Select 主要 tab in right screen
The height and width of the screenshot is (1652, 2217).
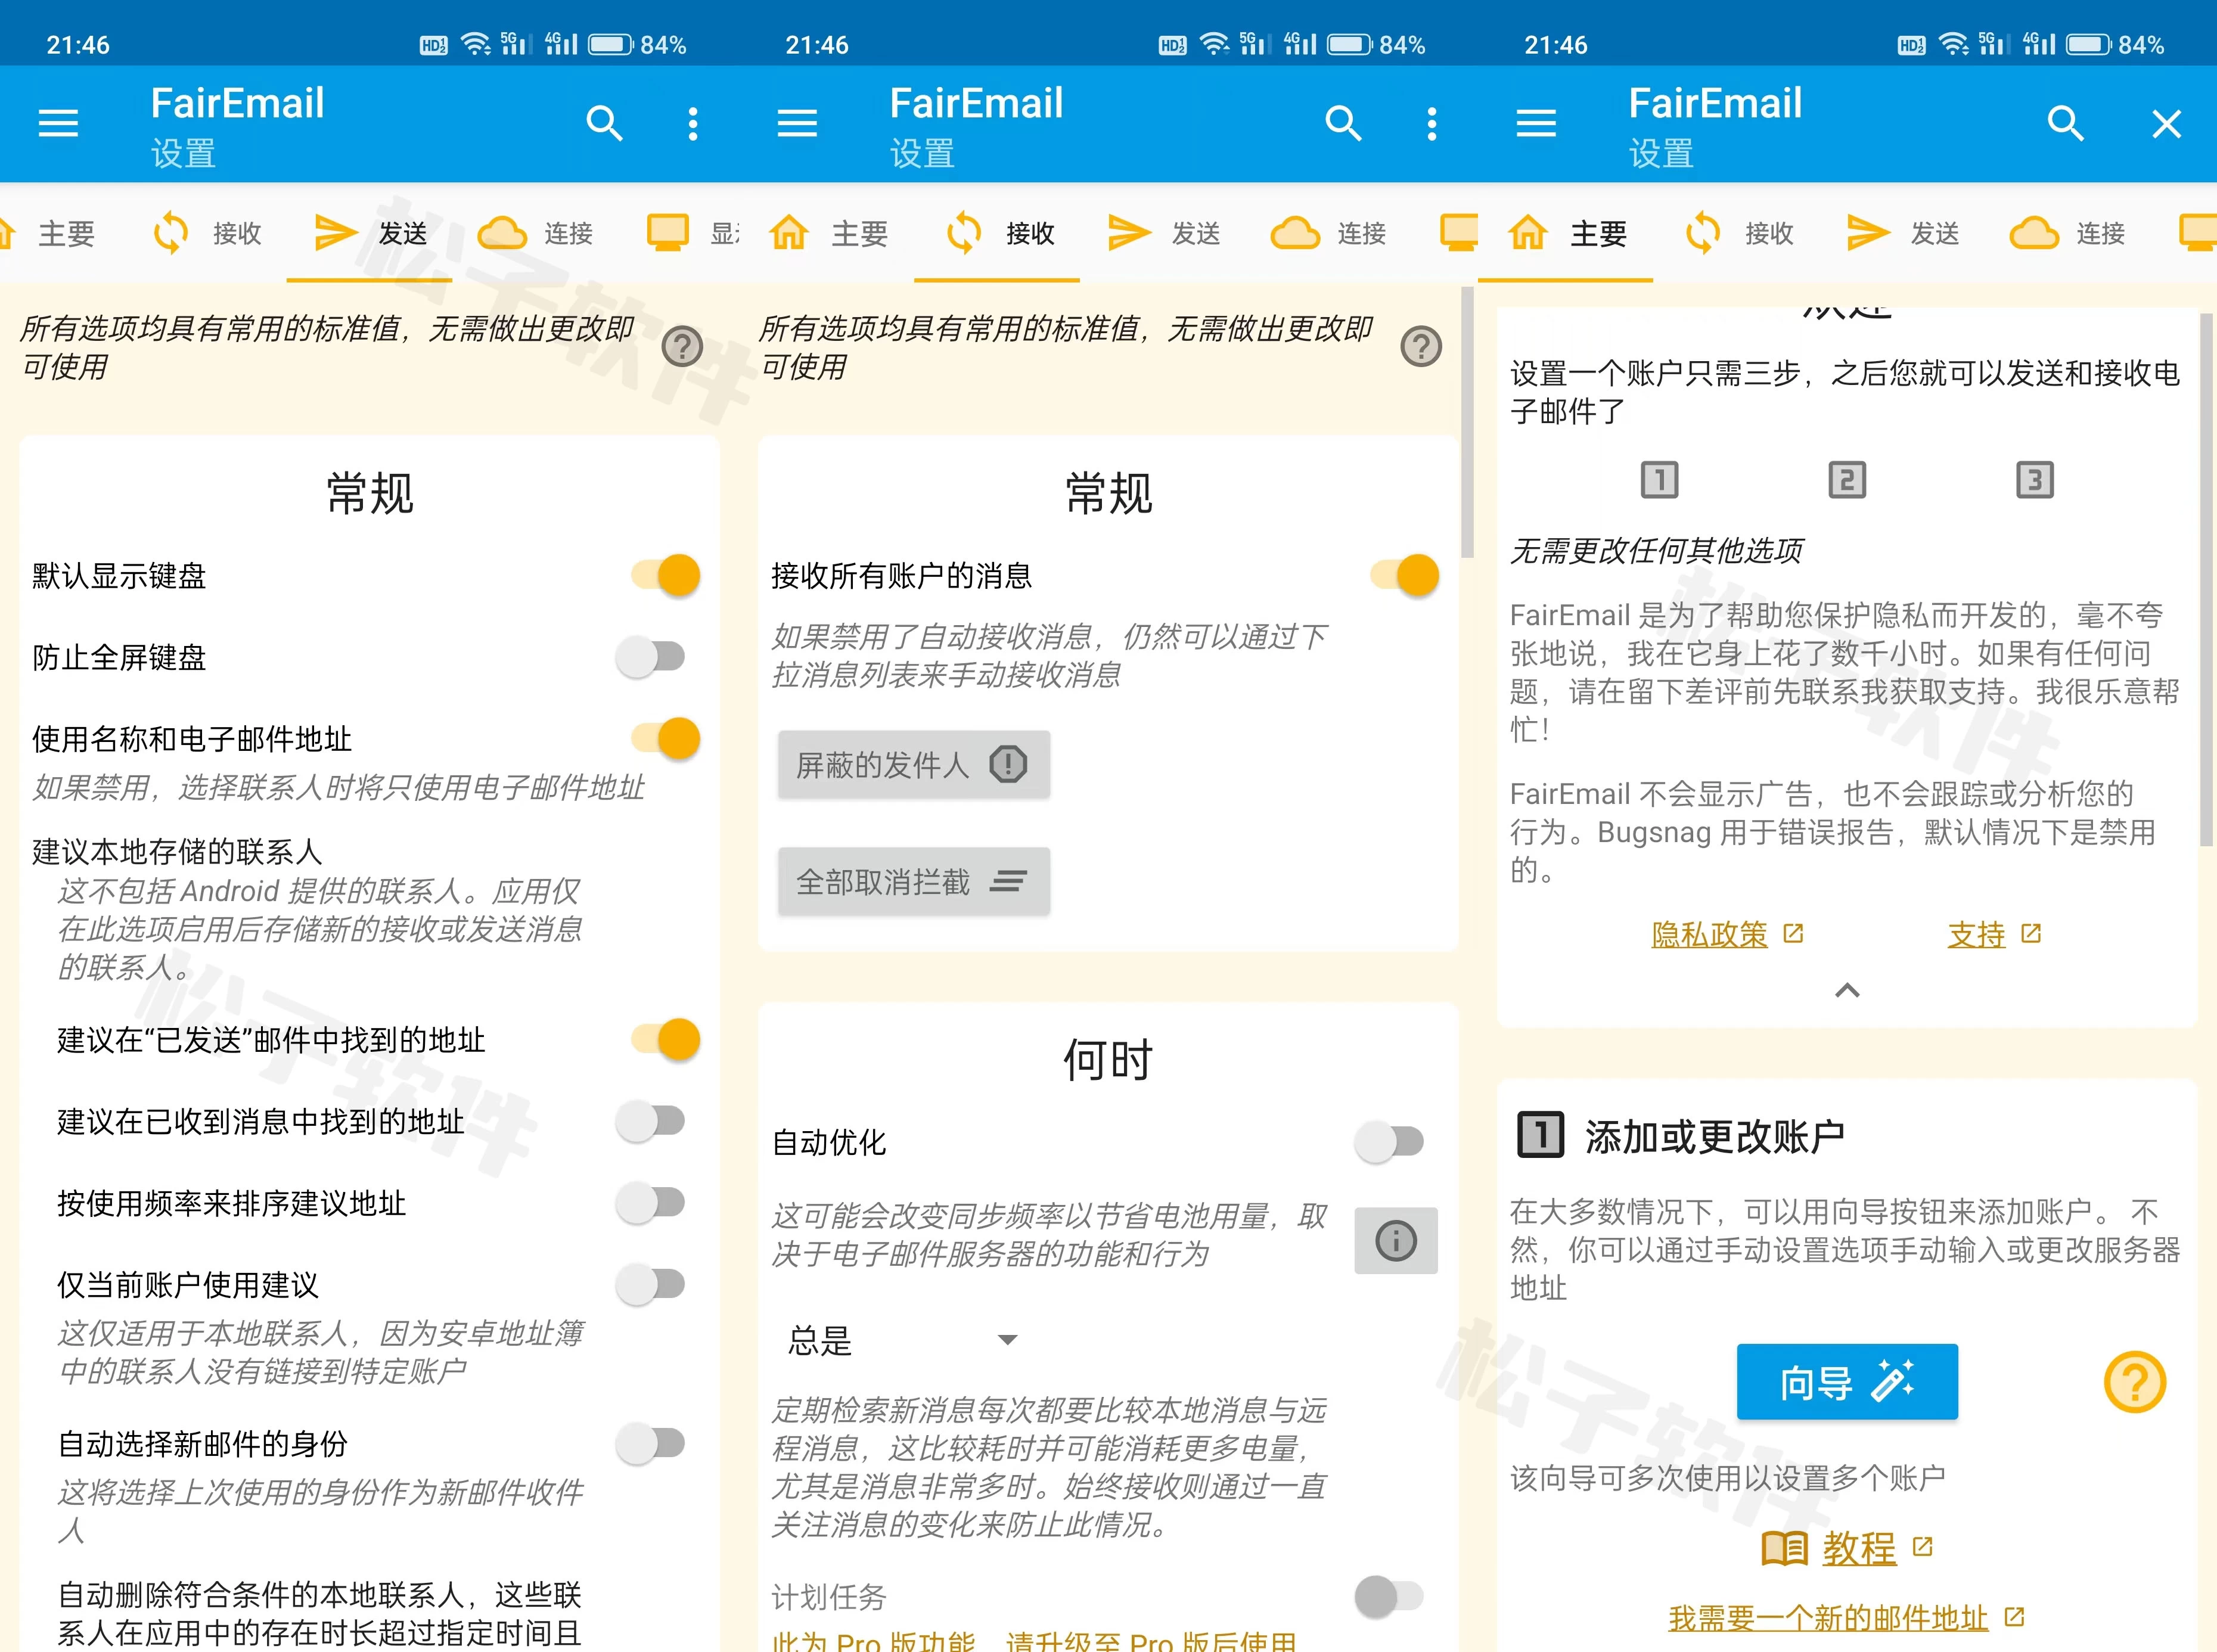1566,233
